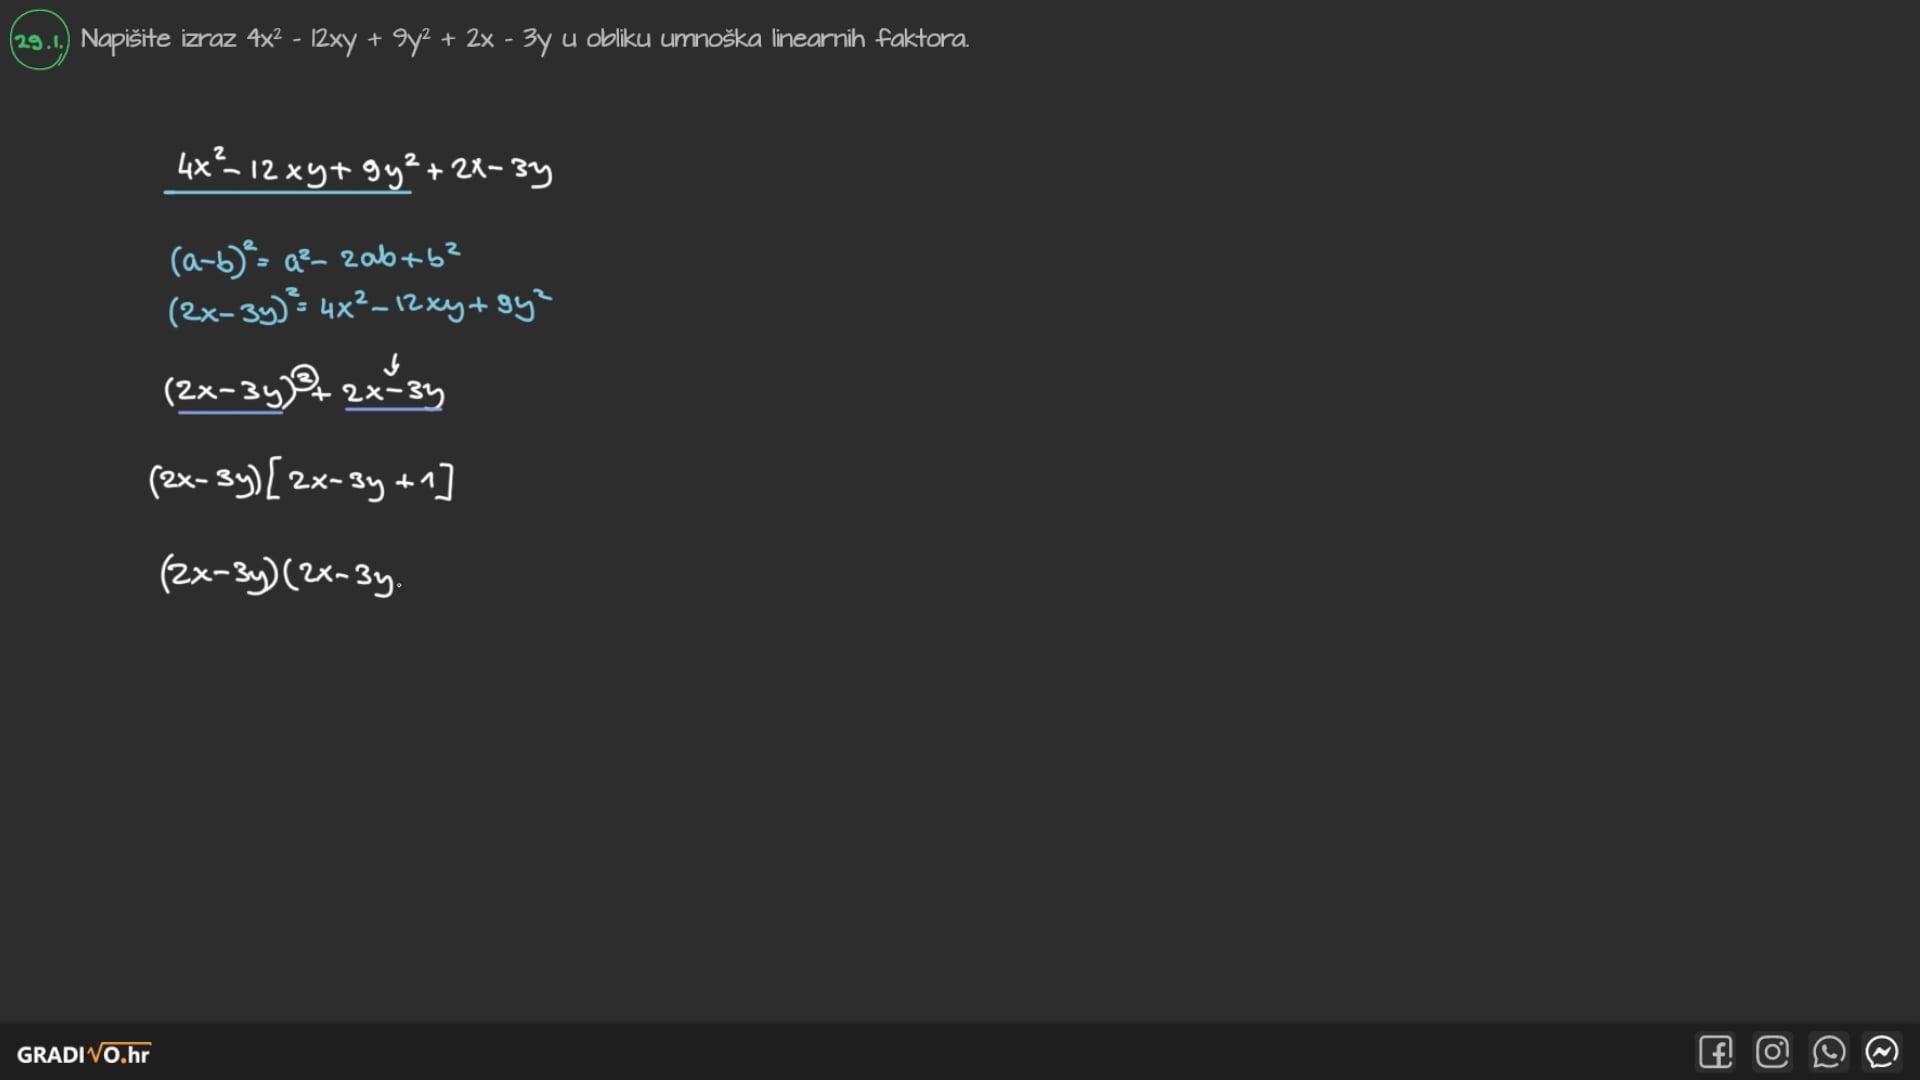Click the underlined 2x-3y beneath the arrow
The height and width of the screenshot is (1080, 1920).
coord(394,392)
